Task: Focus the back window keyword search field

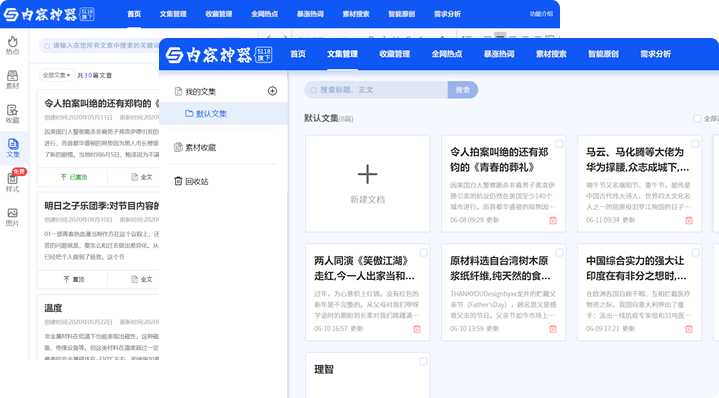Action: [100, 45]
